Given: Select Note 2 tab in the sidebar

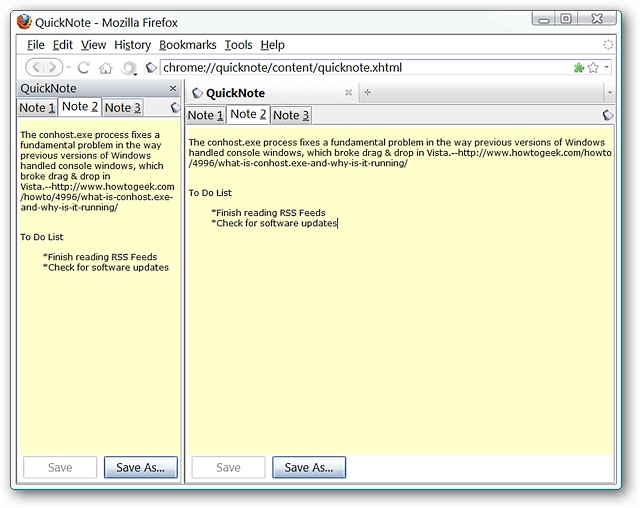Looking at the screenshot, I should tap(80, 106).
